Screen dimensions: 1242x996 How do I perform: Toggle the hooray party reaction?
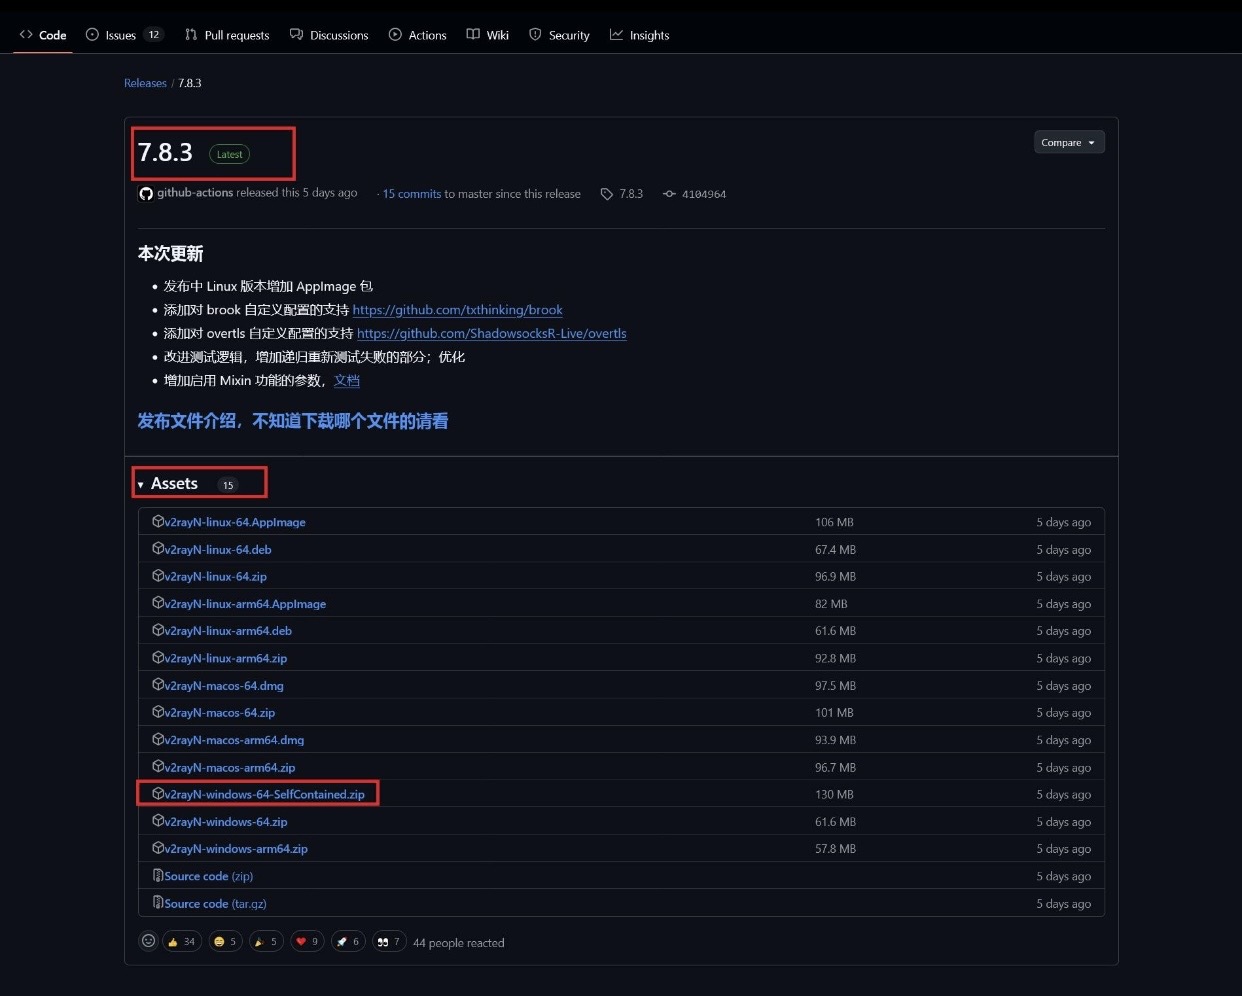pos(266,942)
